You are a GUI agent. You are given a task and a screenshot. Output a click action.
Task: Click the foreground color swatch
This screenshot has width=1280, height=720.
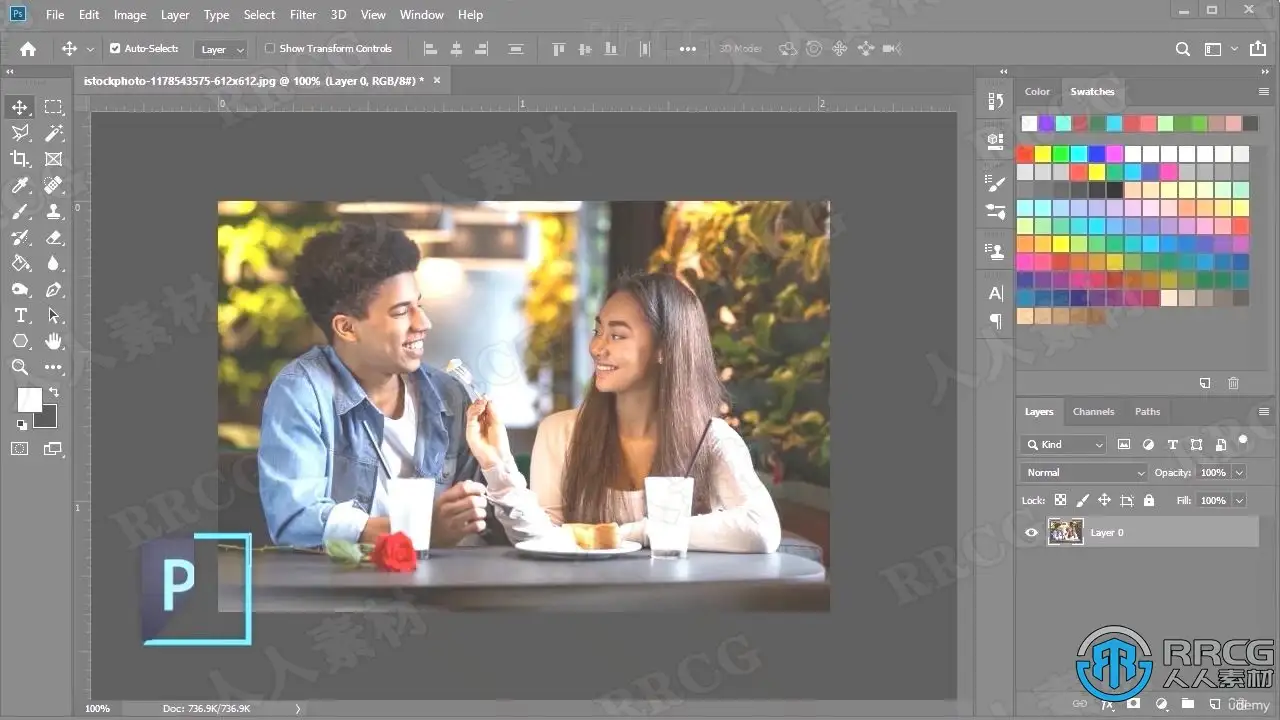tap(29, 400)
